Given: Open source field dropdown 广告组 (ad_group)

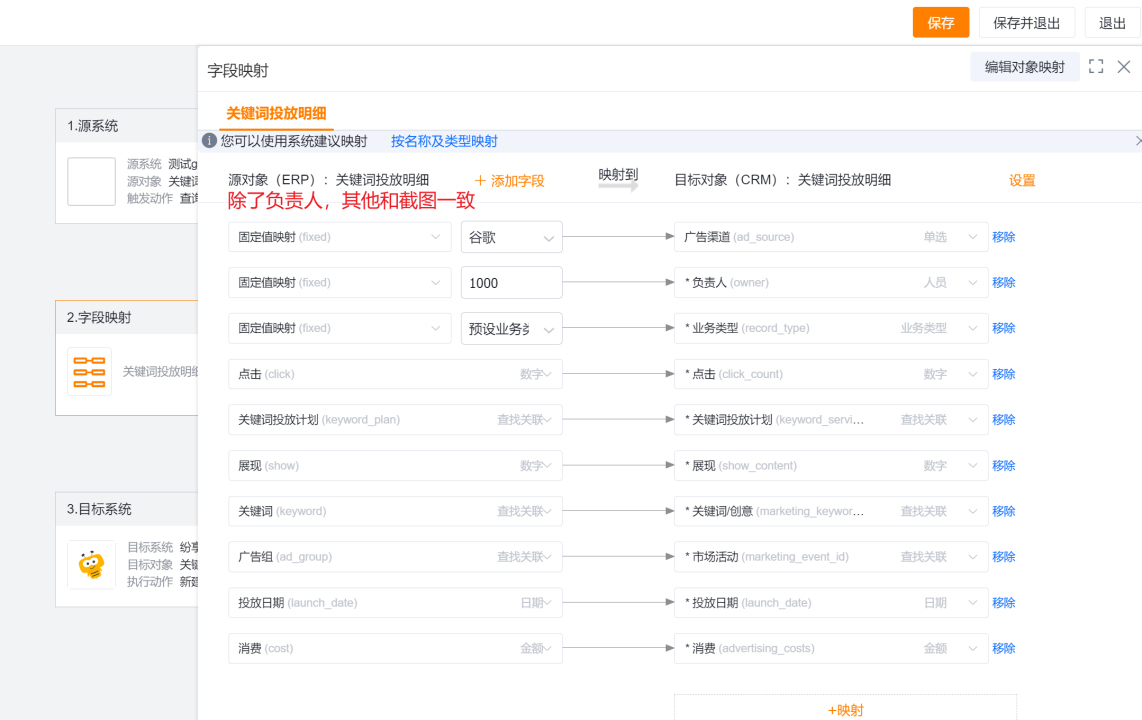Looking at the screenshot, I should tap(395, 557).
